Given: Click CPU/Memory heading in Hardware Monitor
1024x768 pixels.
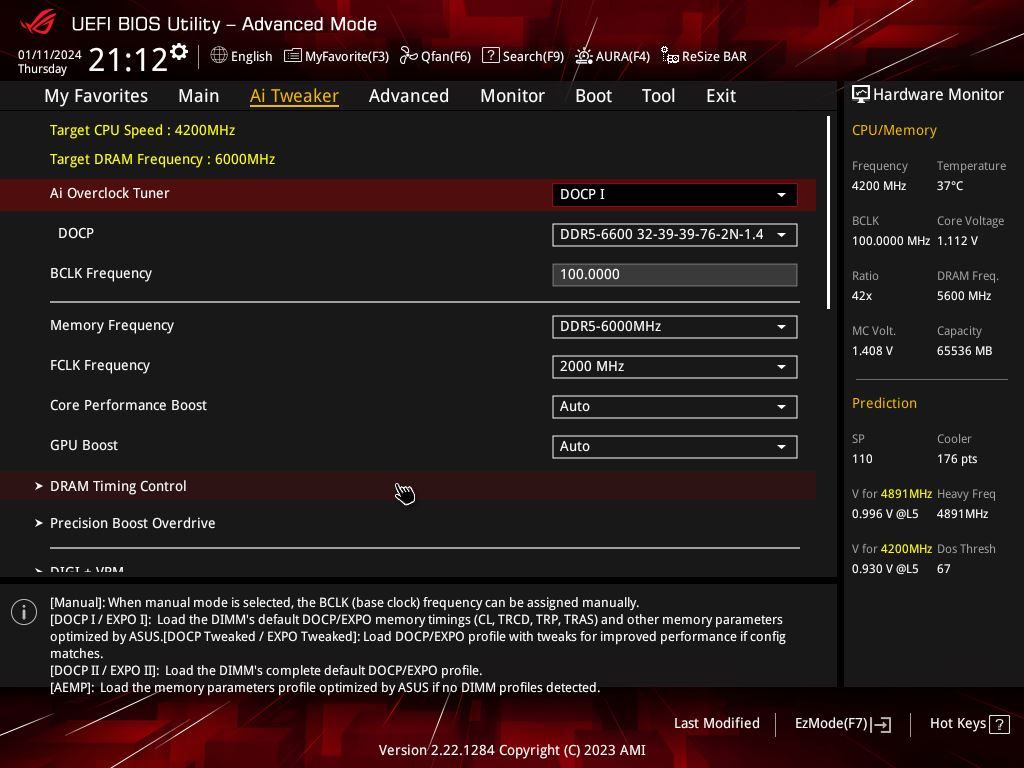Looking at the screenshot, I should click(894, 131).
